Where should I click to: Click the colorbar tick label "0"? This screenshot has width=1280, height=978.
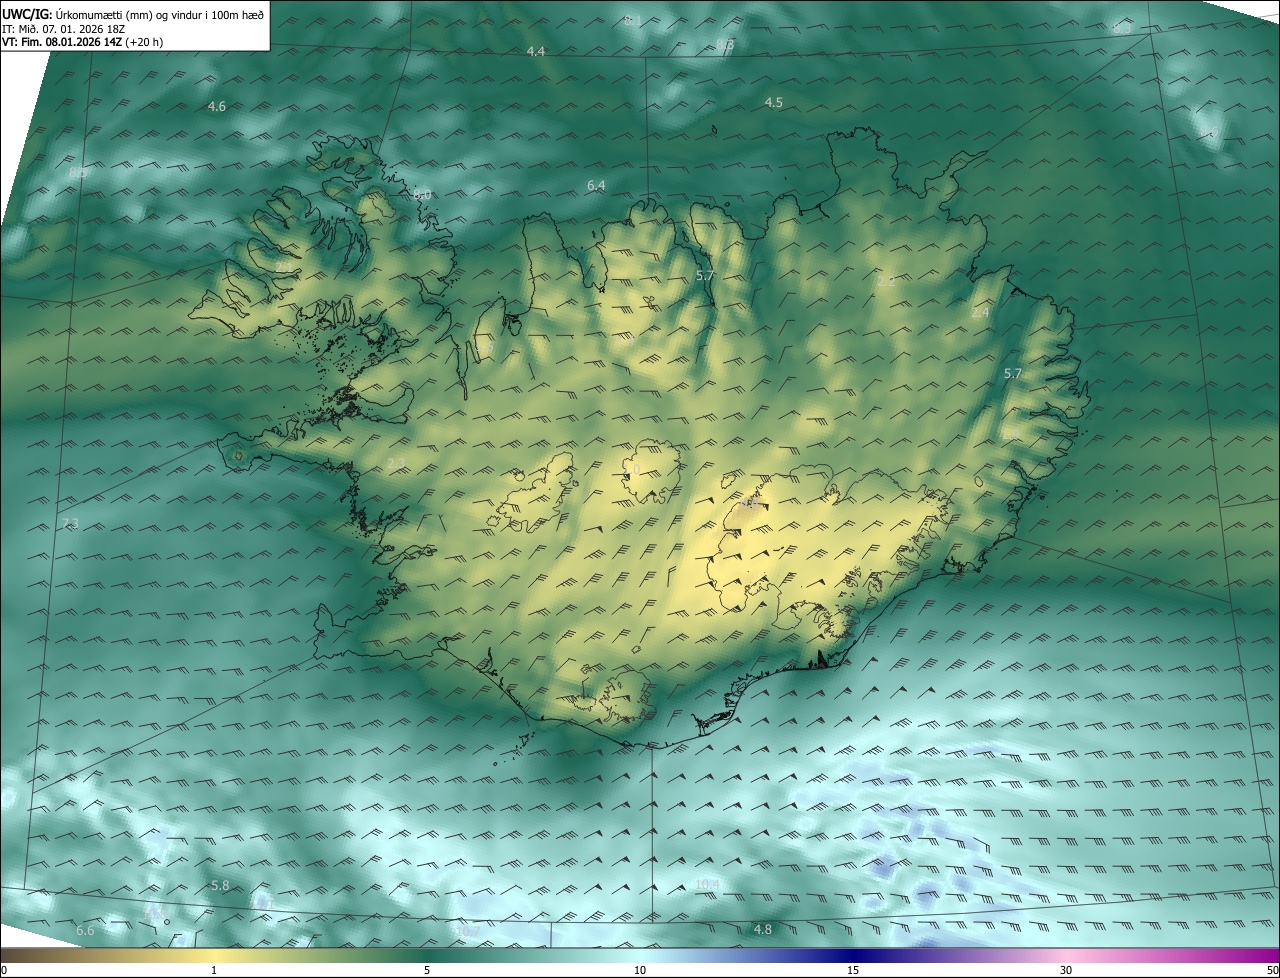(4, 970)
